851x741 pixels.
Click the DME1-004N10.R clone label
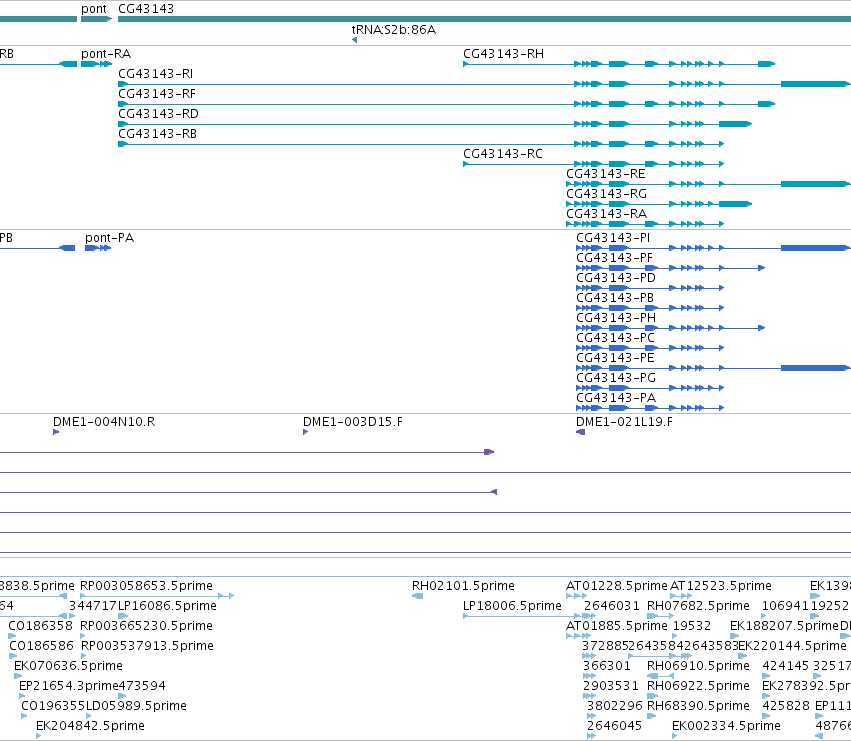pyautogui.click(x=104, y=422)
